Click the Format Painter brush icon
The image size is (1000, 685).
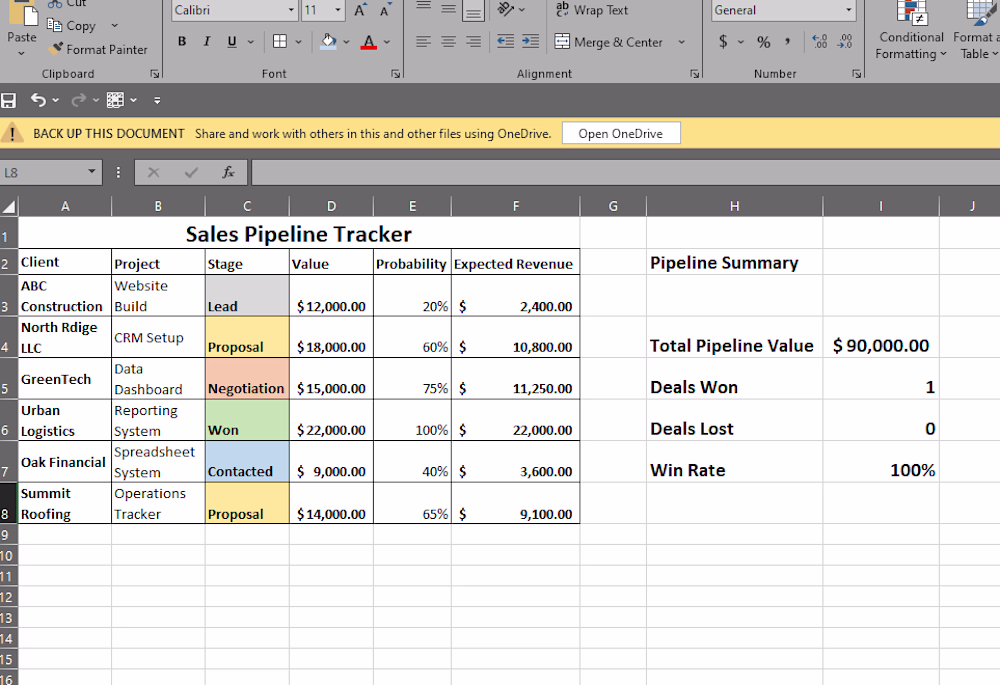click(x=56, y=49)
